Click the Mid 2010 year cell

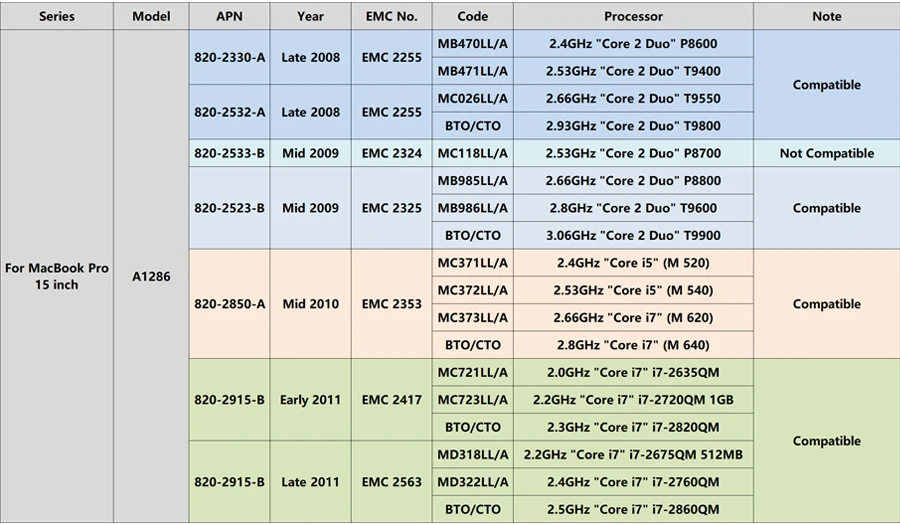(x=311, y=304)
